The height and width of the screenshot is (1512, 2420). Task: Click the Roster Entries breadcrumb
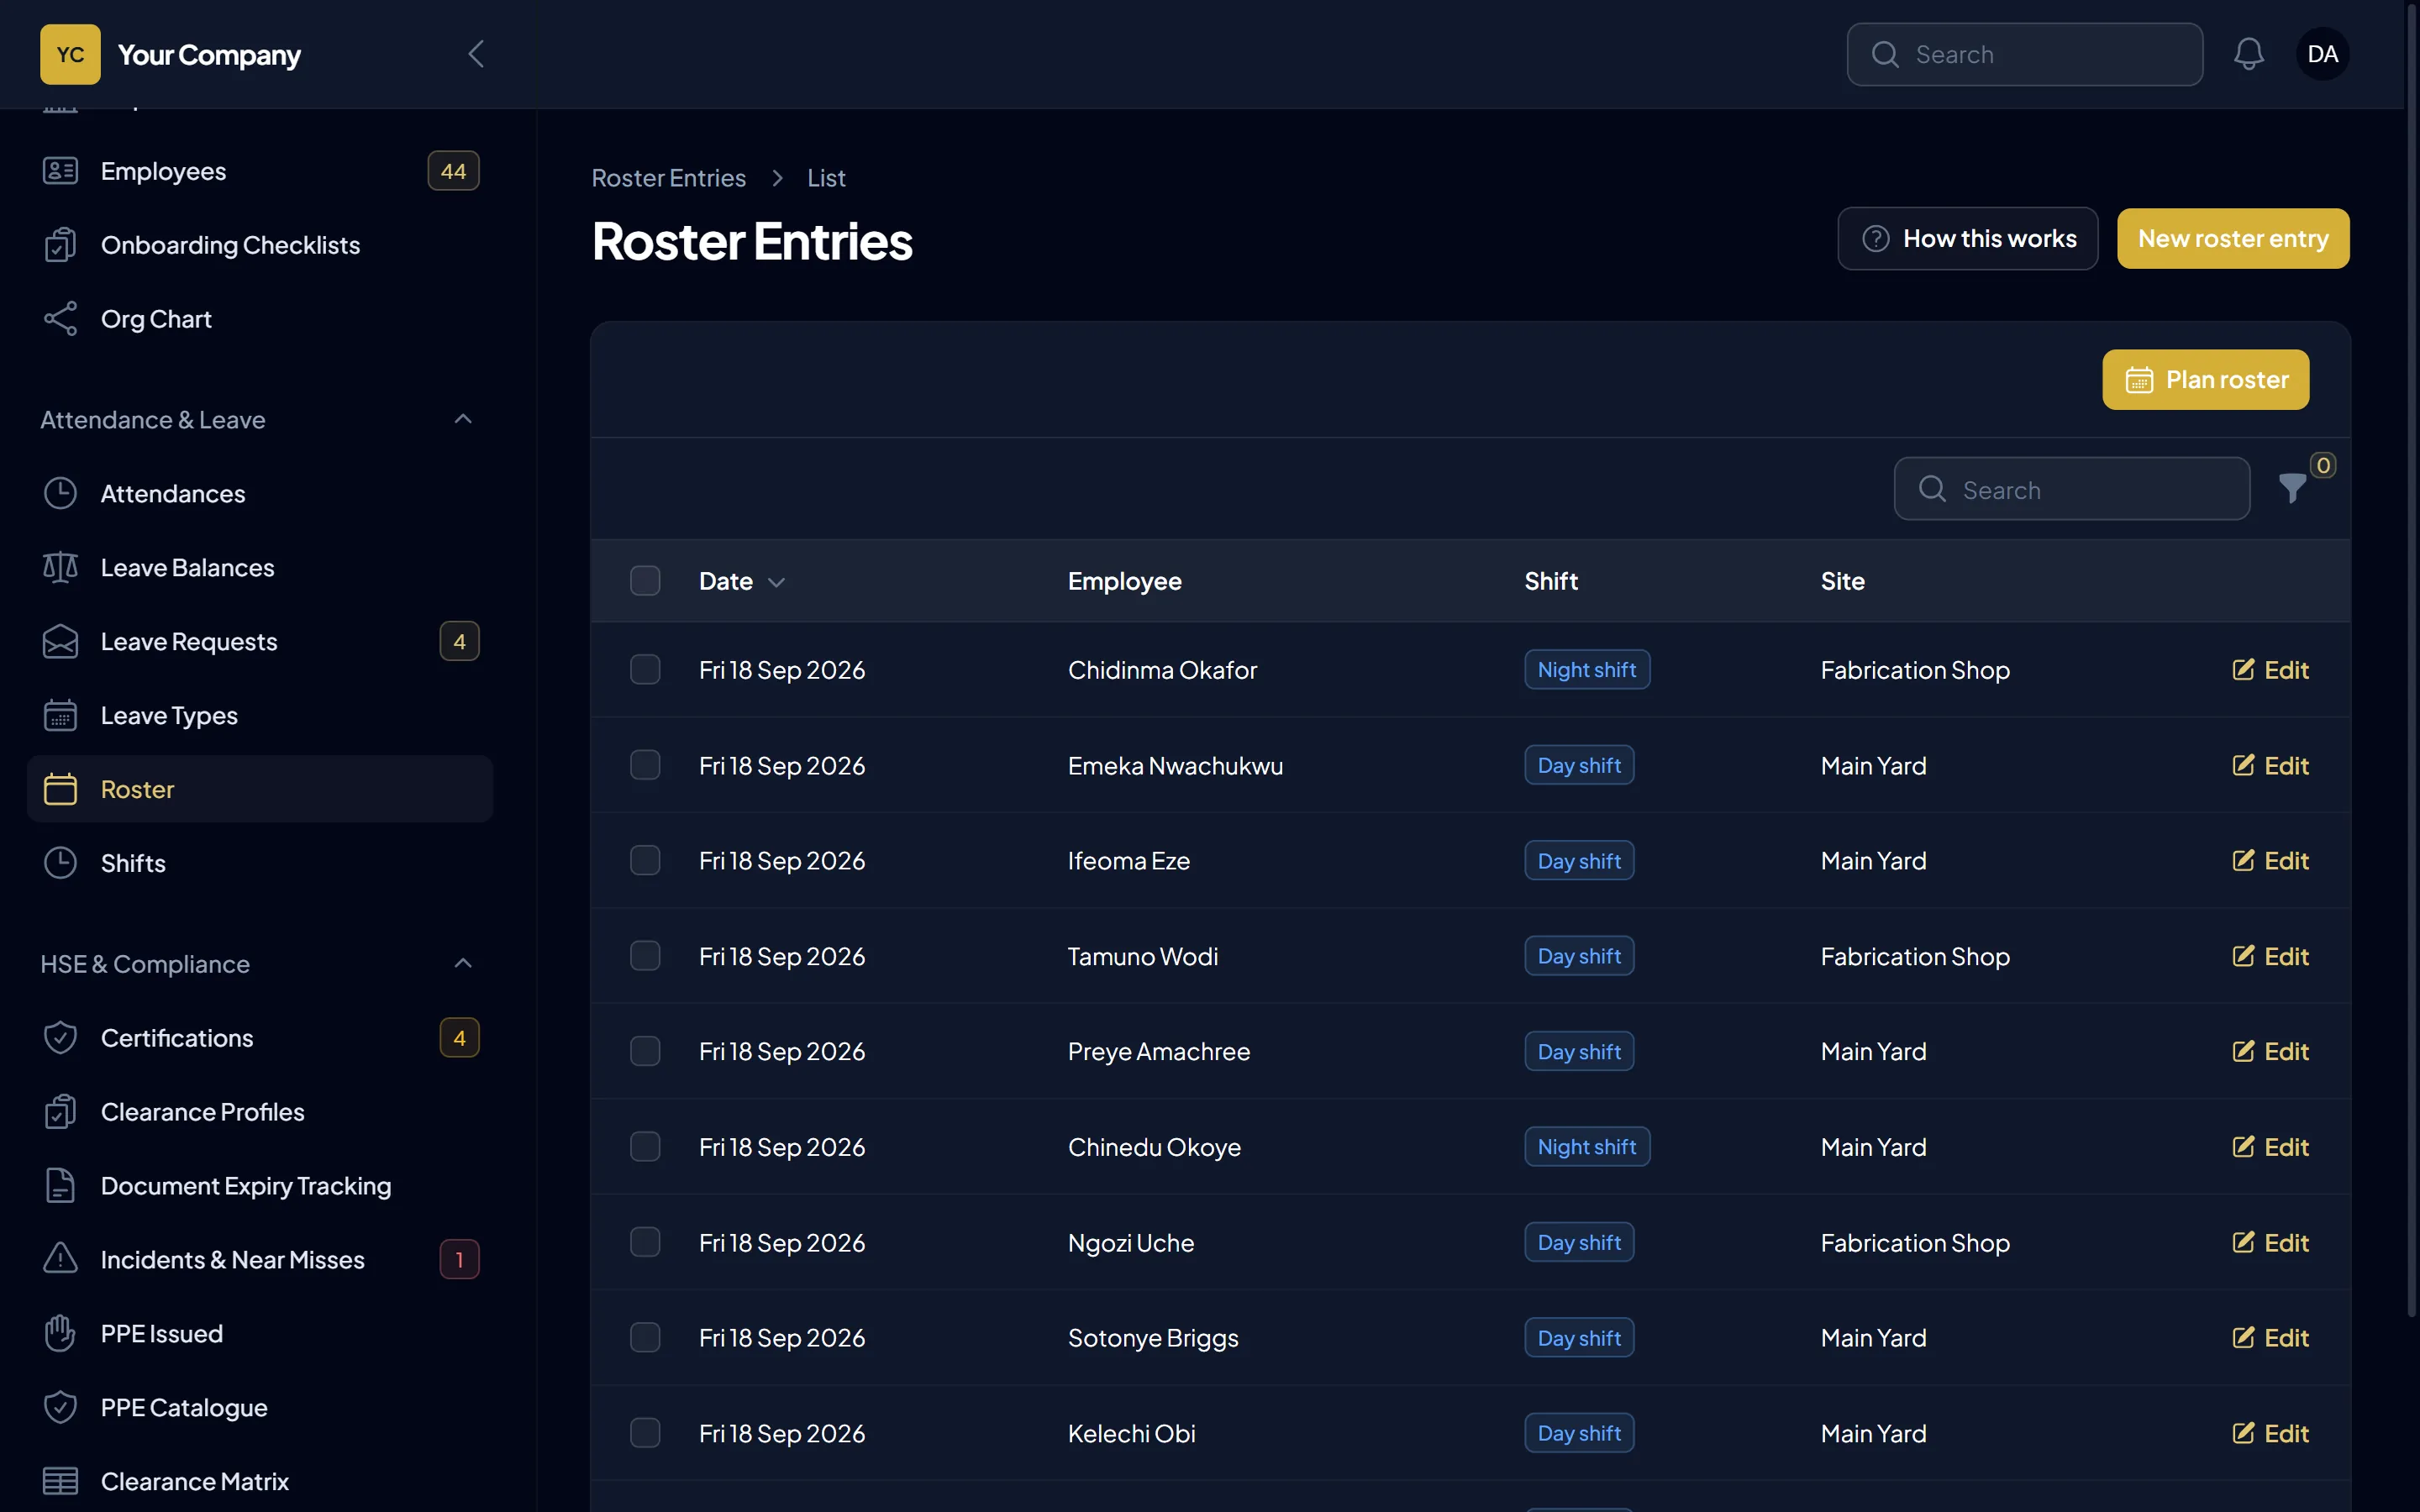668,178
